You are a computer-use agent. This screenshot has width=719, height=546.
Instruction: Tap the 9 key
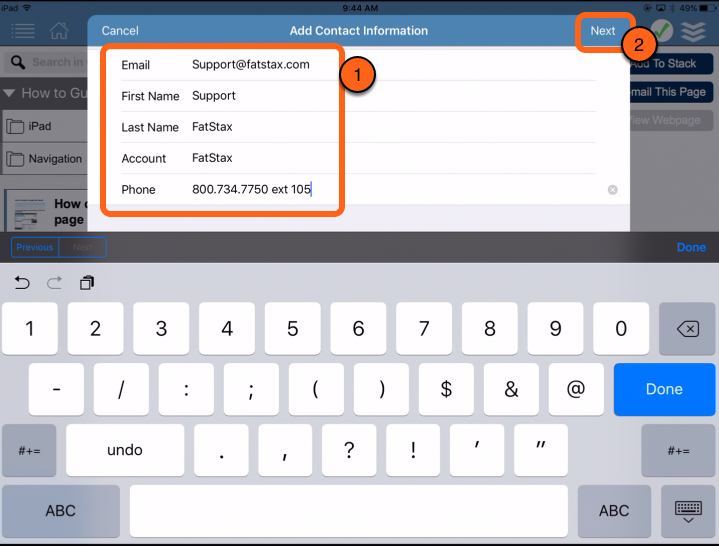coord(555,329)
